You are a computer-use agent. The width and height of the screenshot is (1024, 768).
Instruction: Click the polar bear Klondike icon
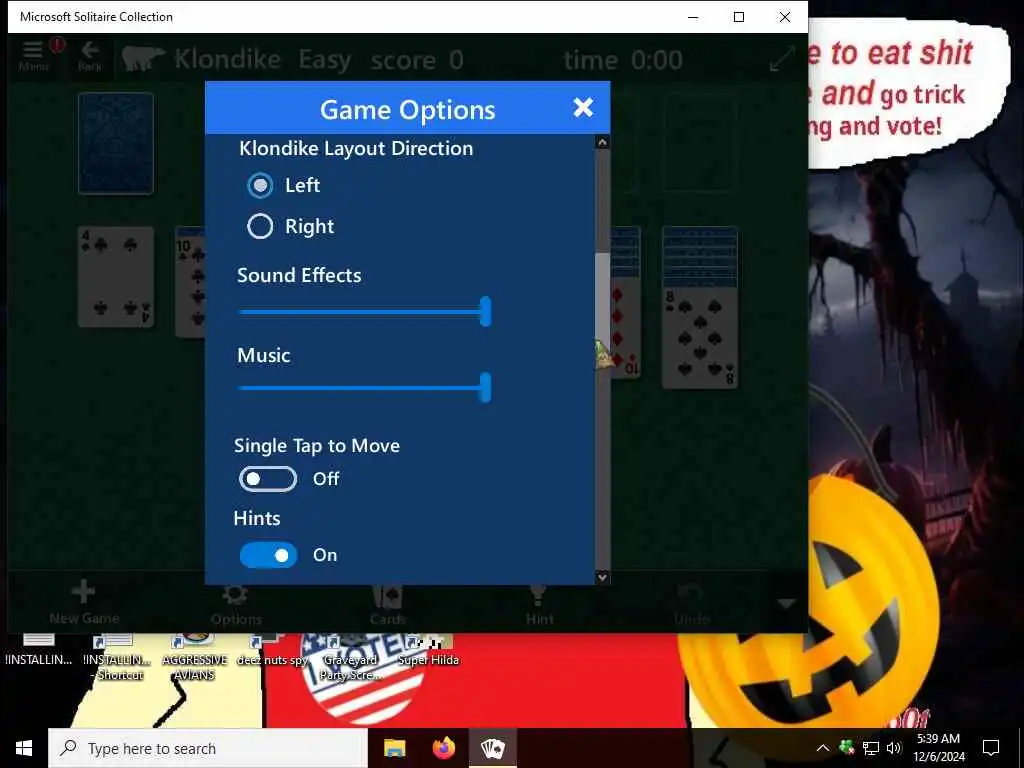tap(143, 59)
